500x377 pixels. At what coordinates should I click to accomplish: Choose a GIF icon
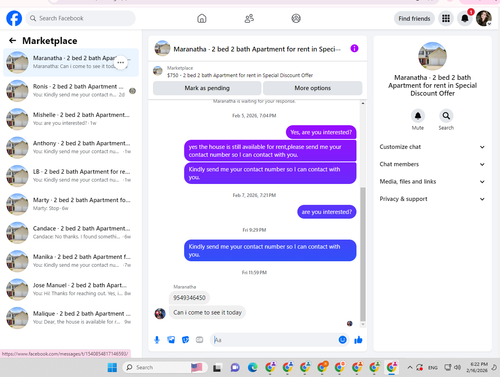[x=199, y=340]
